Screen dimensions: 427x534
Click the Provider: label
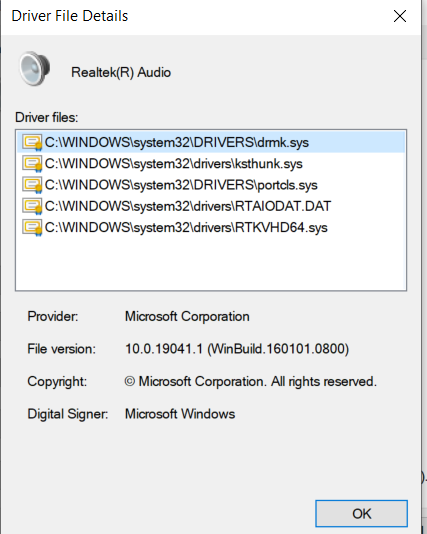53,316
